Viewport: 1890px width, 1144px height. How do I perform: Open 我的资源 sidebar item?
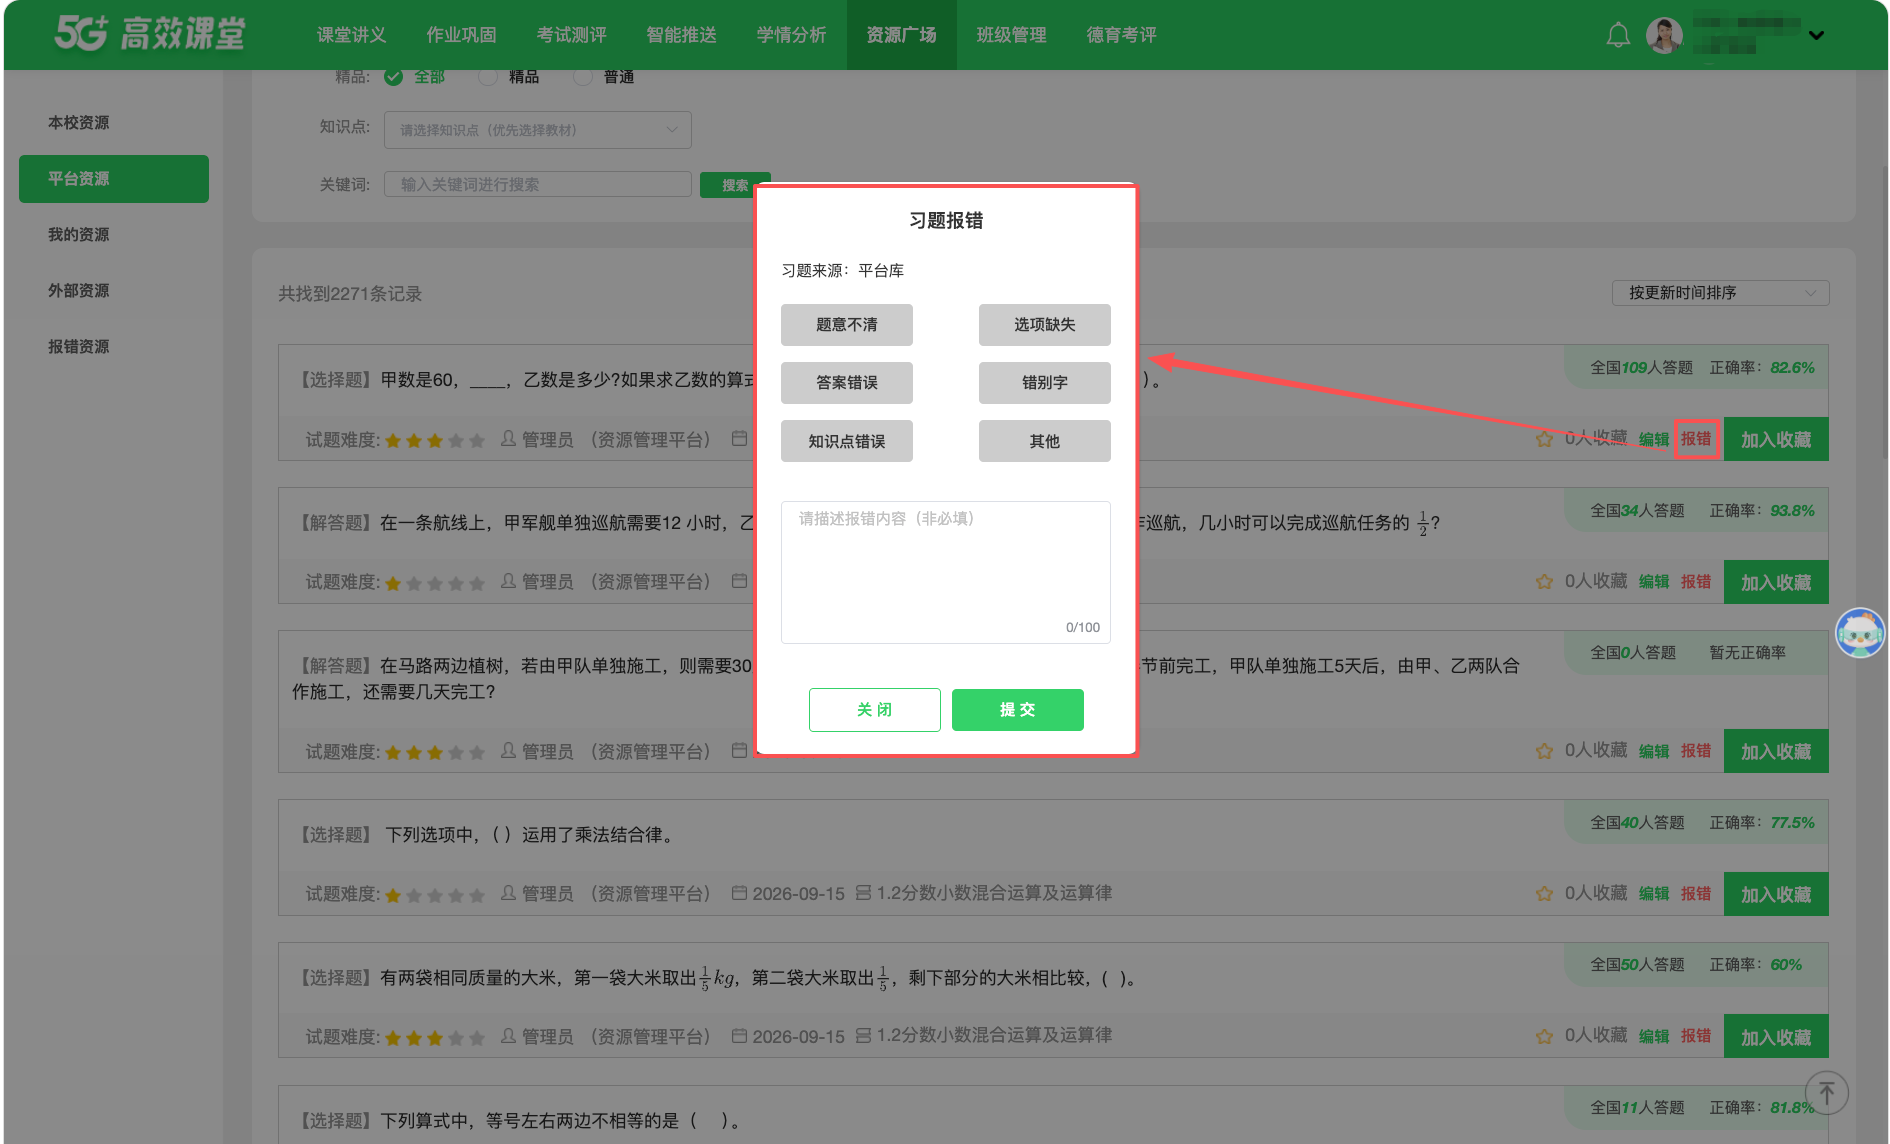(x=114, y=235)
